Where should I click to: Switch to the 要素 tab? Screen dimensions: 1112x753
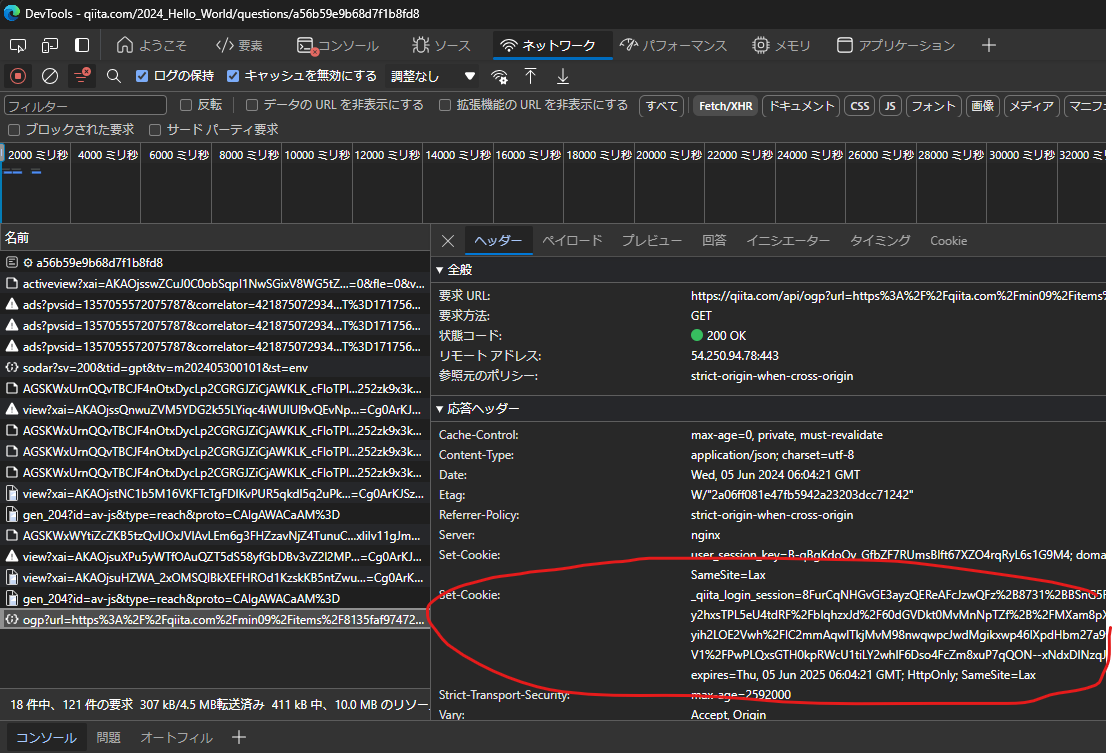[x=240, y=45]
